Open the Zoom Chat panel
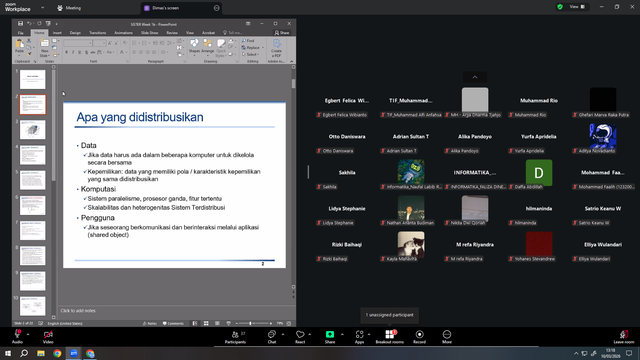This screenshot has height=360, width=640. point(271,337)
